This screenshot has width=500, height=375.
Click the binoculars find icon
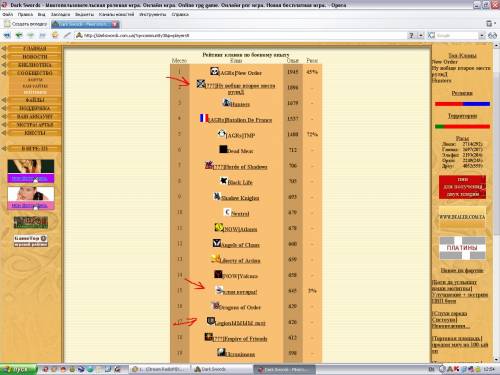(x=492, y=35)
